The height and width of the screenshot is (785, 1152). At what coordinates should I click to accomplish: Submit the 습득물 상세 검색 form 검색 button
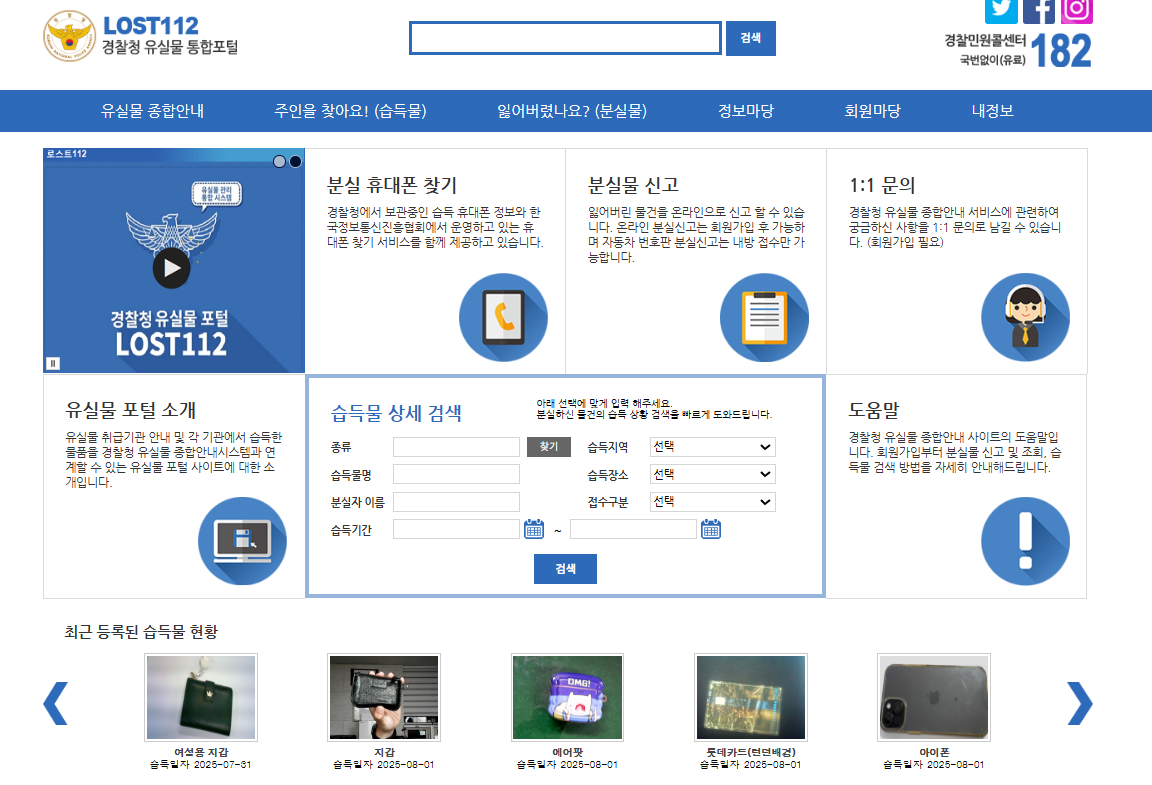[565, 569]
